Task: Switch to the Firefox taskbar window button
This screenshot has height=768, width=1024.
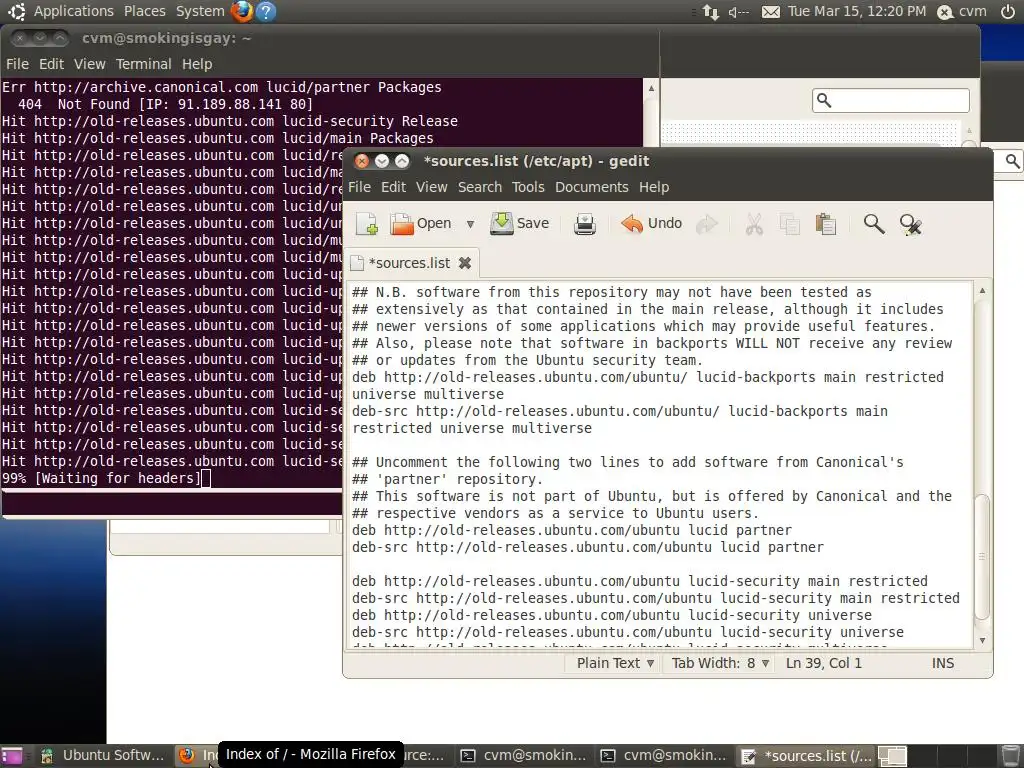Action: 196,756
